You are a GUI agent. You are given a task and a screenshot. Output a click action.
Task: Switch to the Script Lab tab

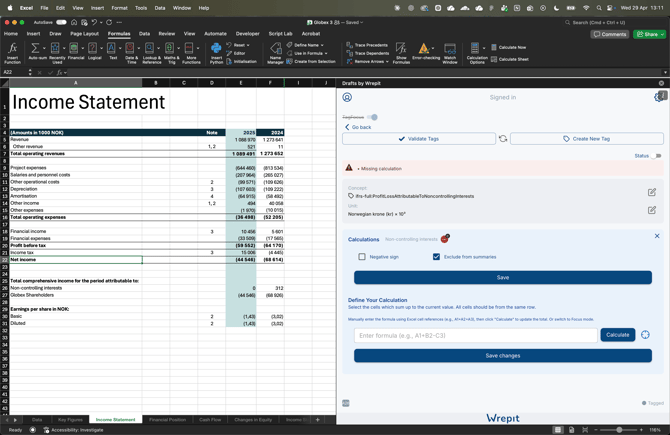(x=280, y=34)
